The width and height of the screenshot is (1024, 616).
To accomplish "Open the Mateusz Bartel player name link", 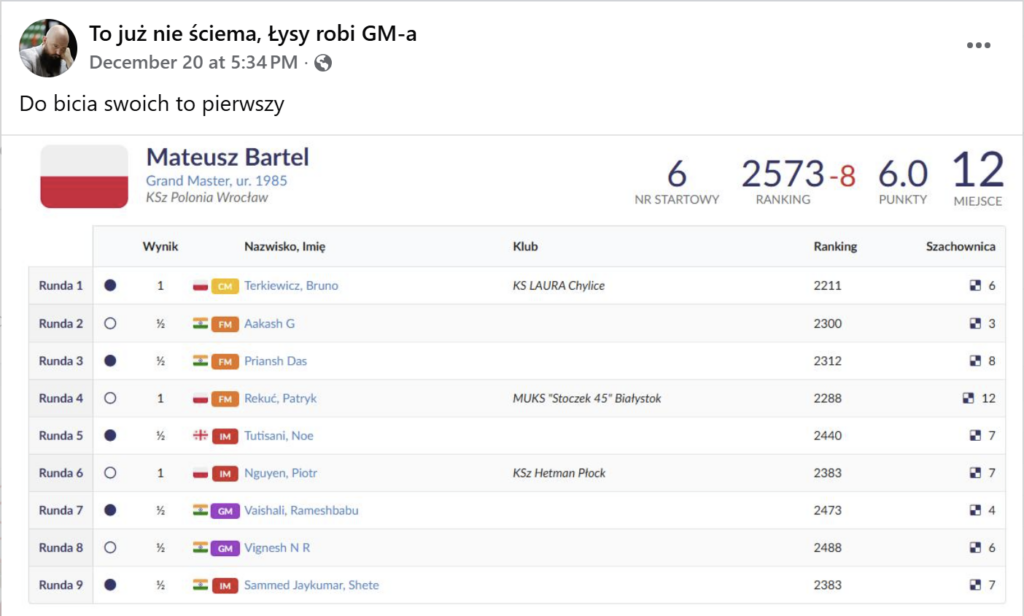I will coord(228,157).
